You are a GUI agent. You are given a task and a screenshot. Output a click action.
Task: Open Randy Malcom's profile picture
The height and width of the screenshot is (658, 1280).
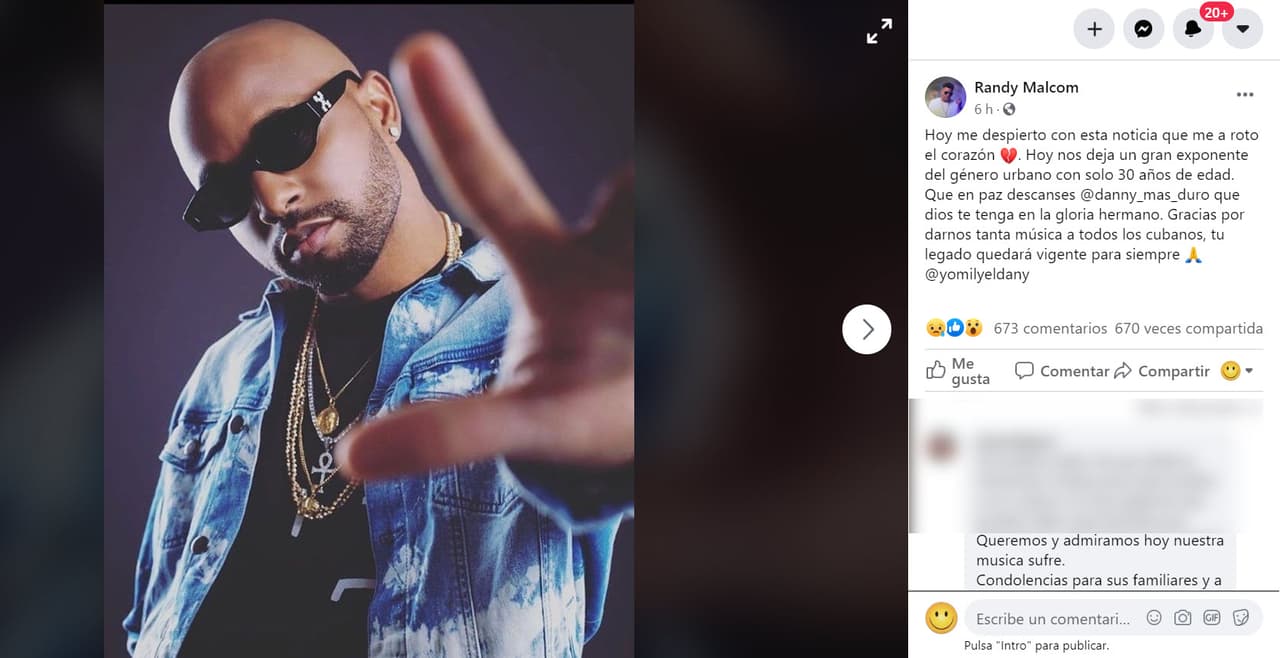[x=945, y=96]
